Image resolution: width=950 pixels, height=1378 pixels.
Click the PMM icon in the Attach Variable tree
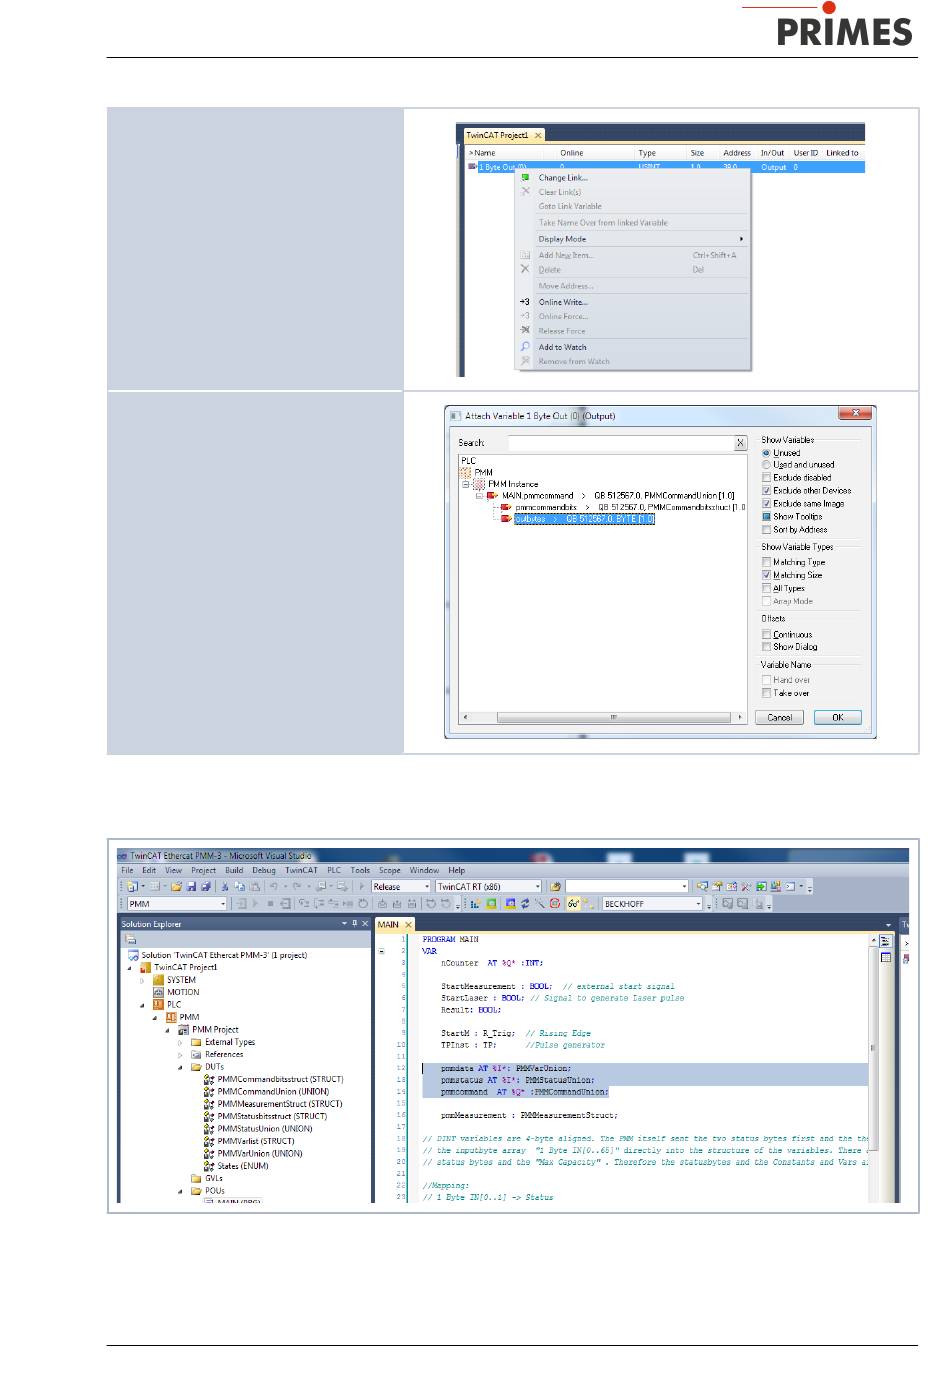click(x=466, y=472)
